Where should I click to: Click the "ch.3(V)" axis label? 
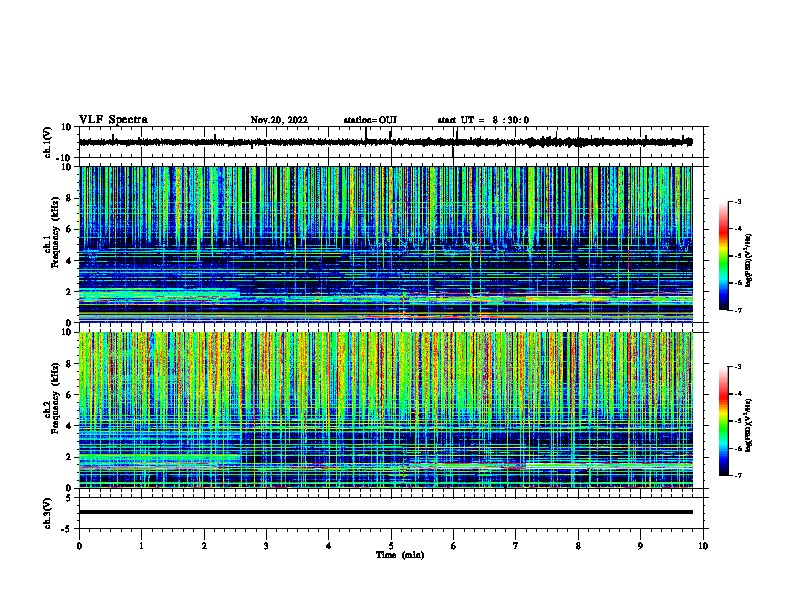point(48,513)
